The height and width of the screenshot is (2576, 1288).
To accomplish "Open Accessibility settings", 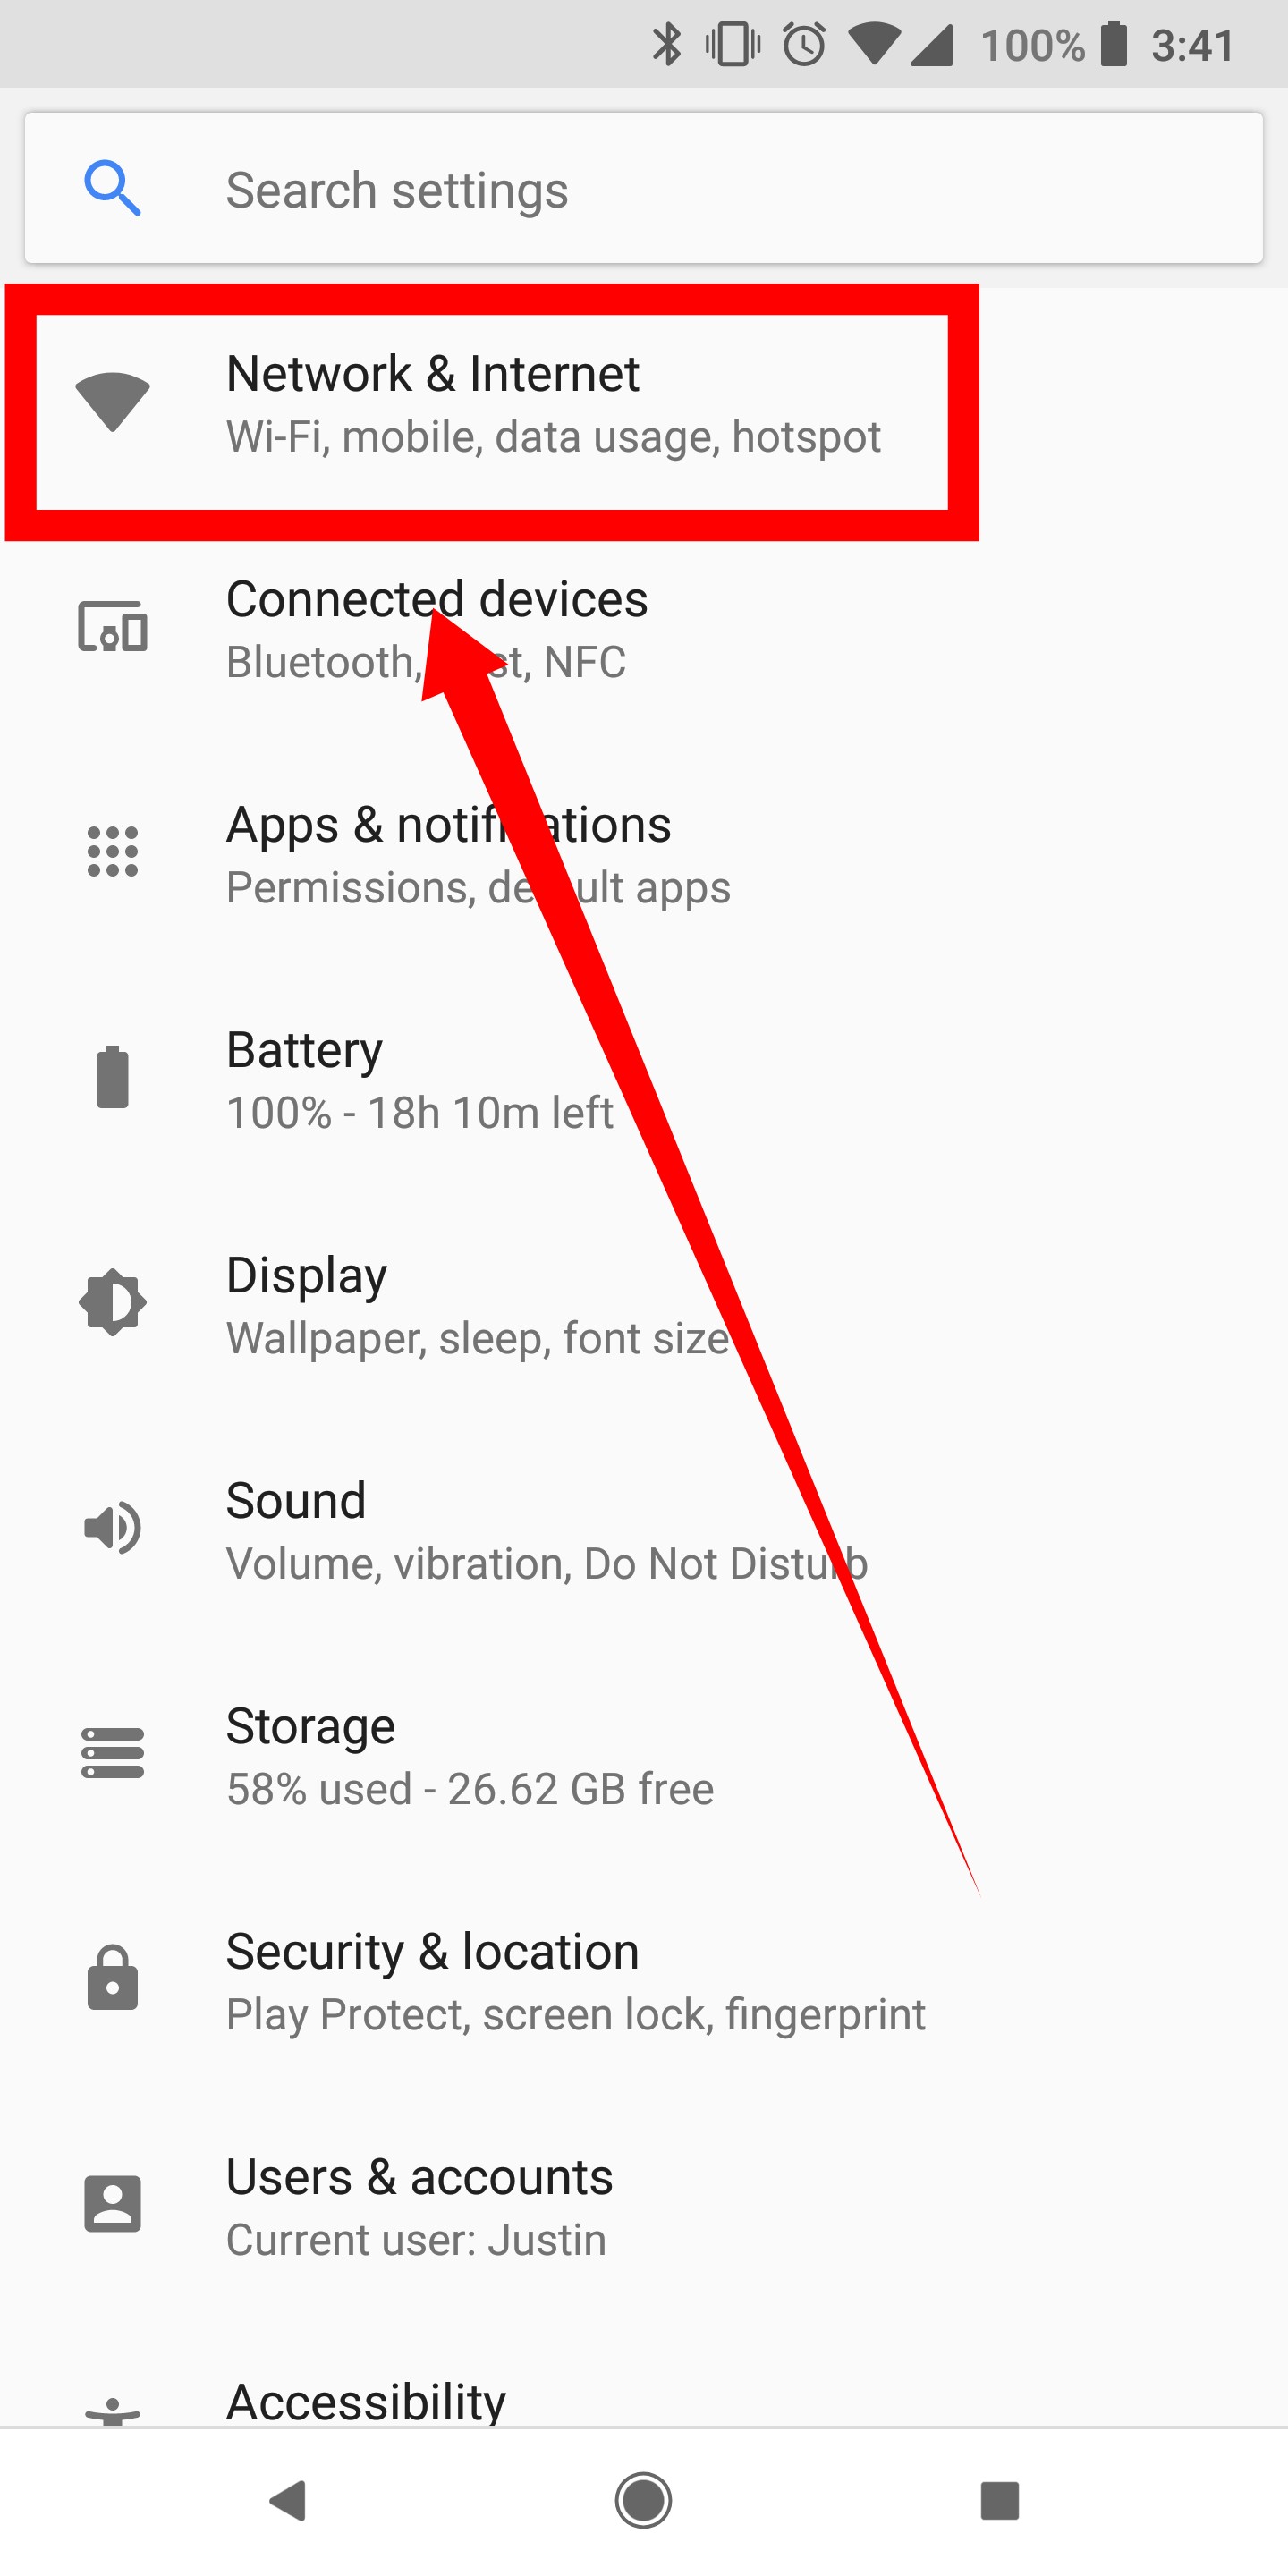I will point(366,2400).
